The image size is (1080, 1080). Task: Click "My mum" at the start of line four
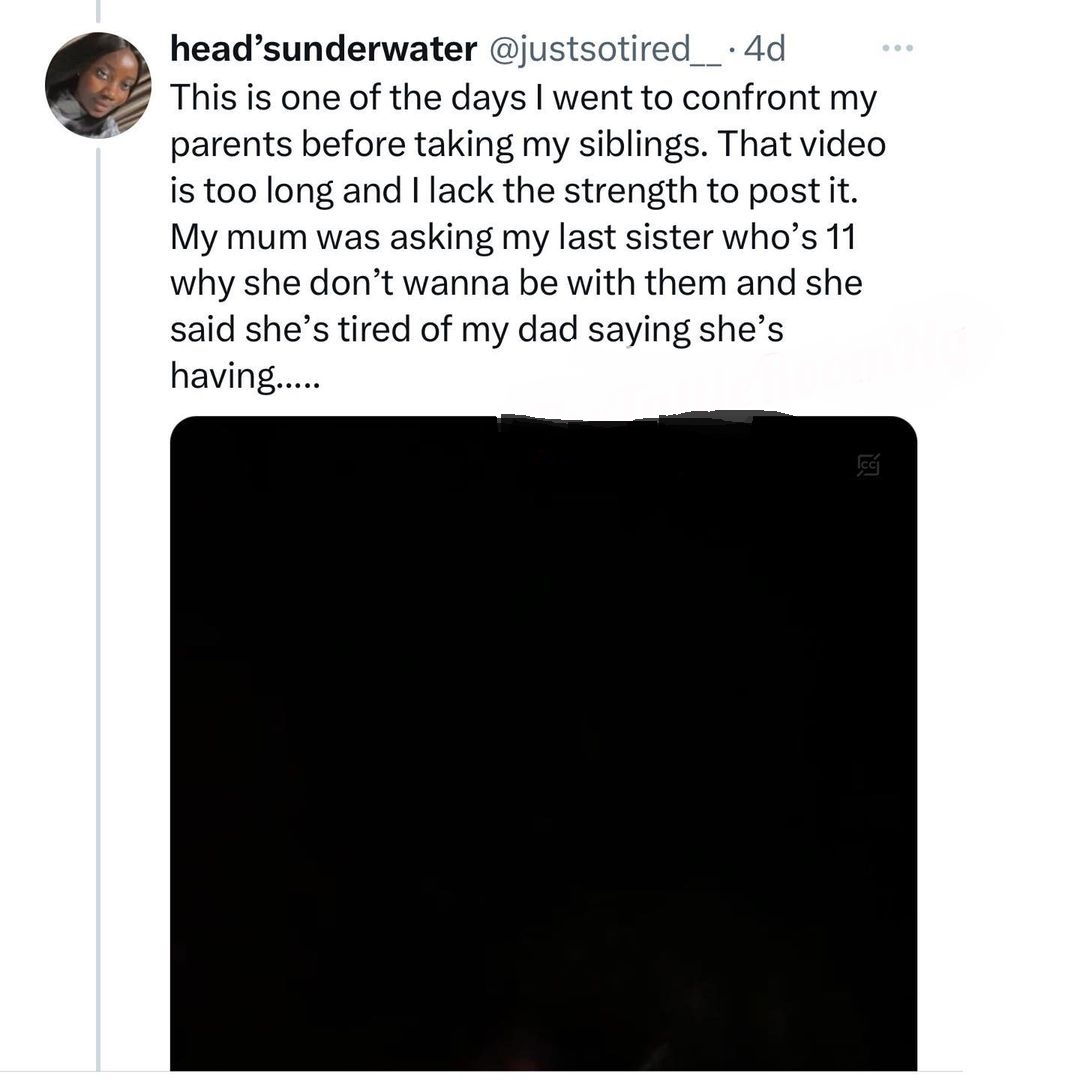pos(226,238)
